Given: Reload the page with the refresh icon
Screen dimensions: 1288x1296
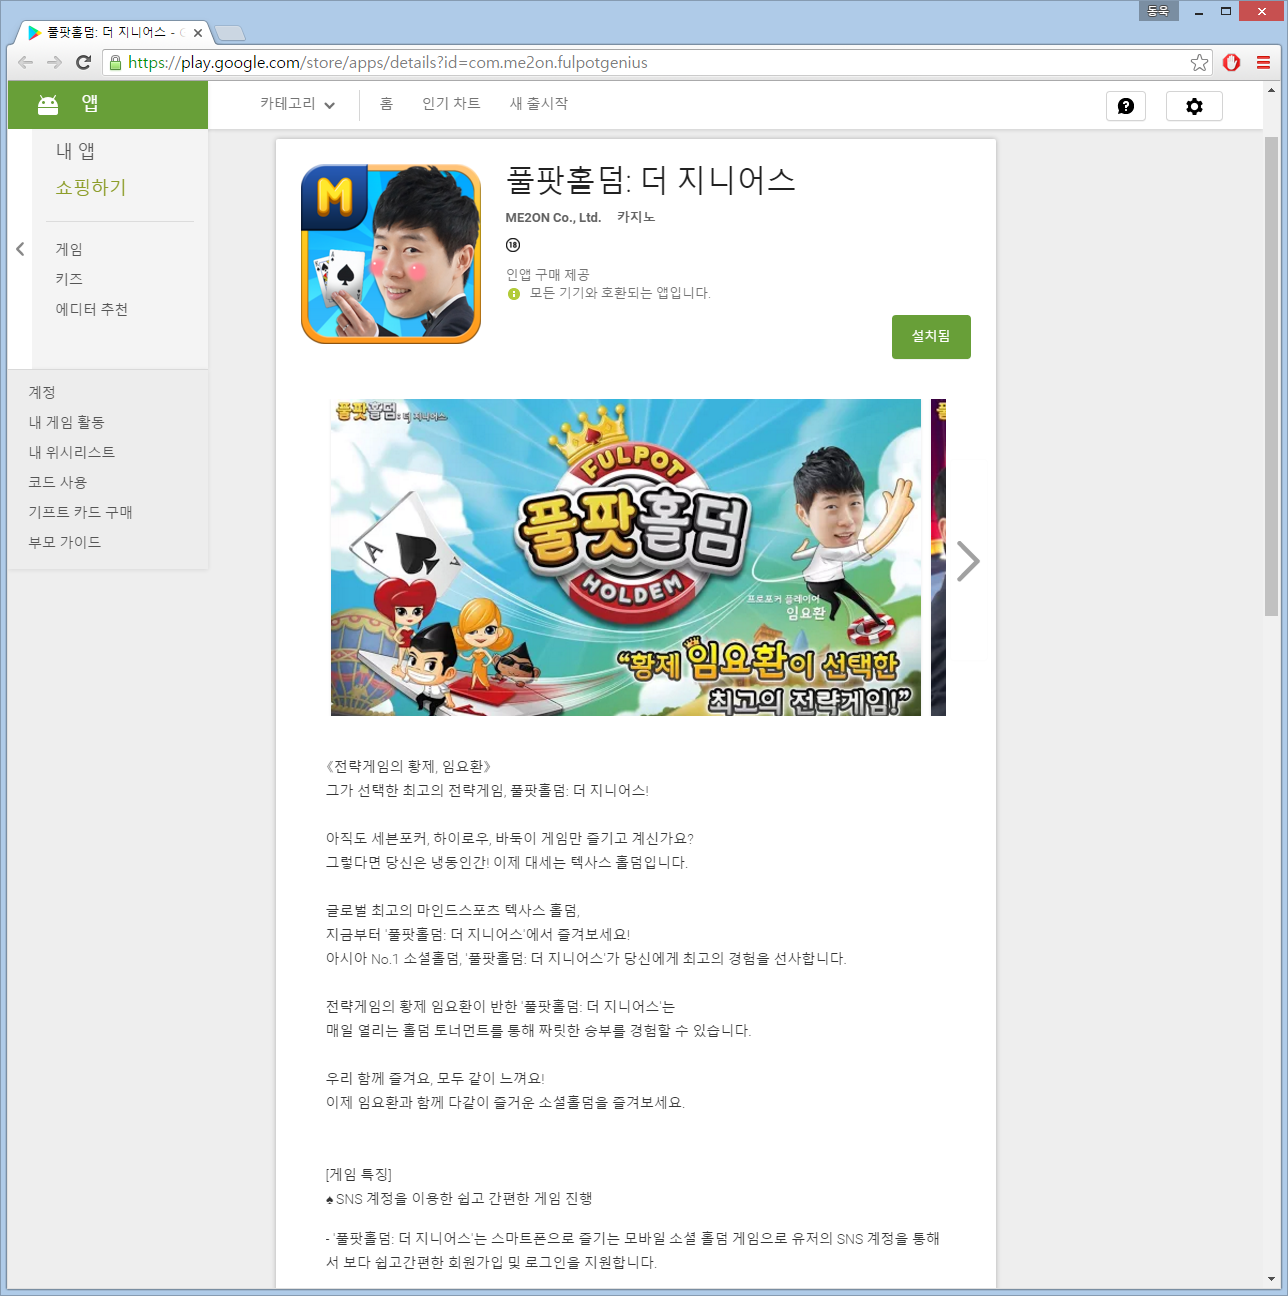Looking at the screenshot, I should [84, 62].
